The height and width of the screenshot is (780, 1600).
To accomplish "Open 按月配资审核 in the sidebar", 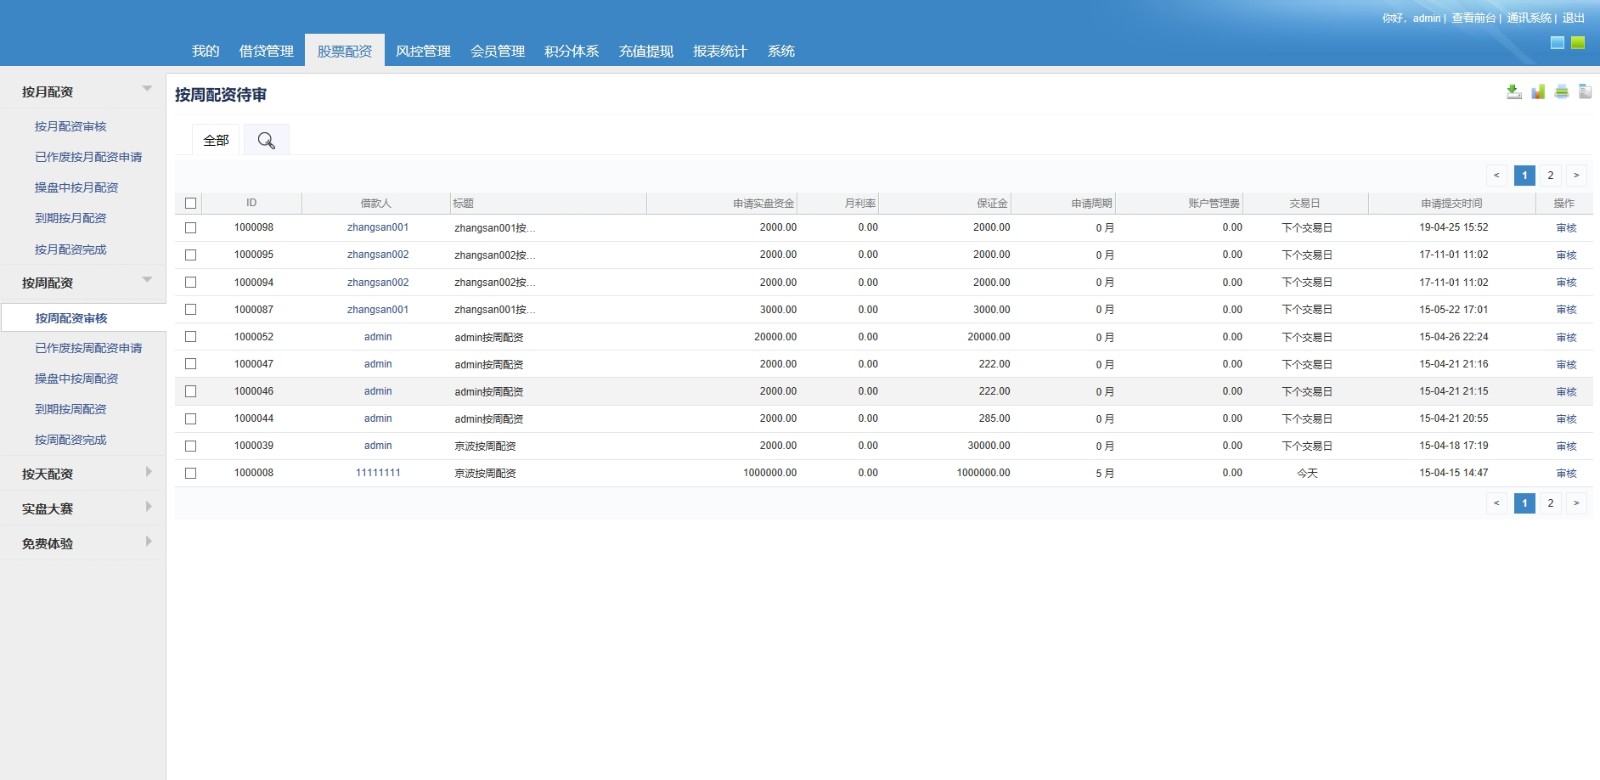I will pyautogui.click(x=71, y=127).
